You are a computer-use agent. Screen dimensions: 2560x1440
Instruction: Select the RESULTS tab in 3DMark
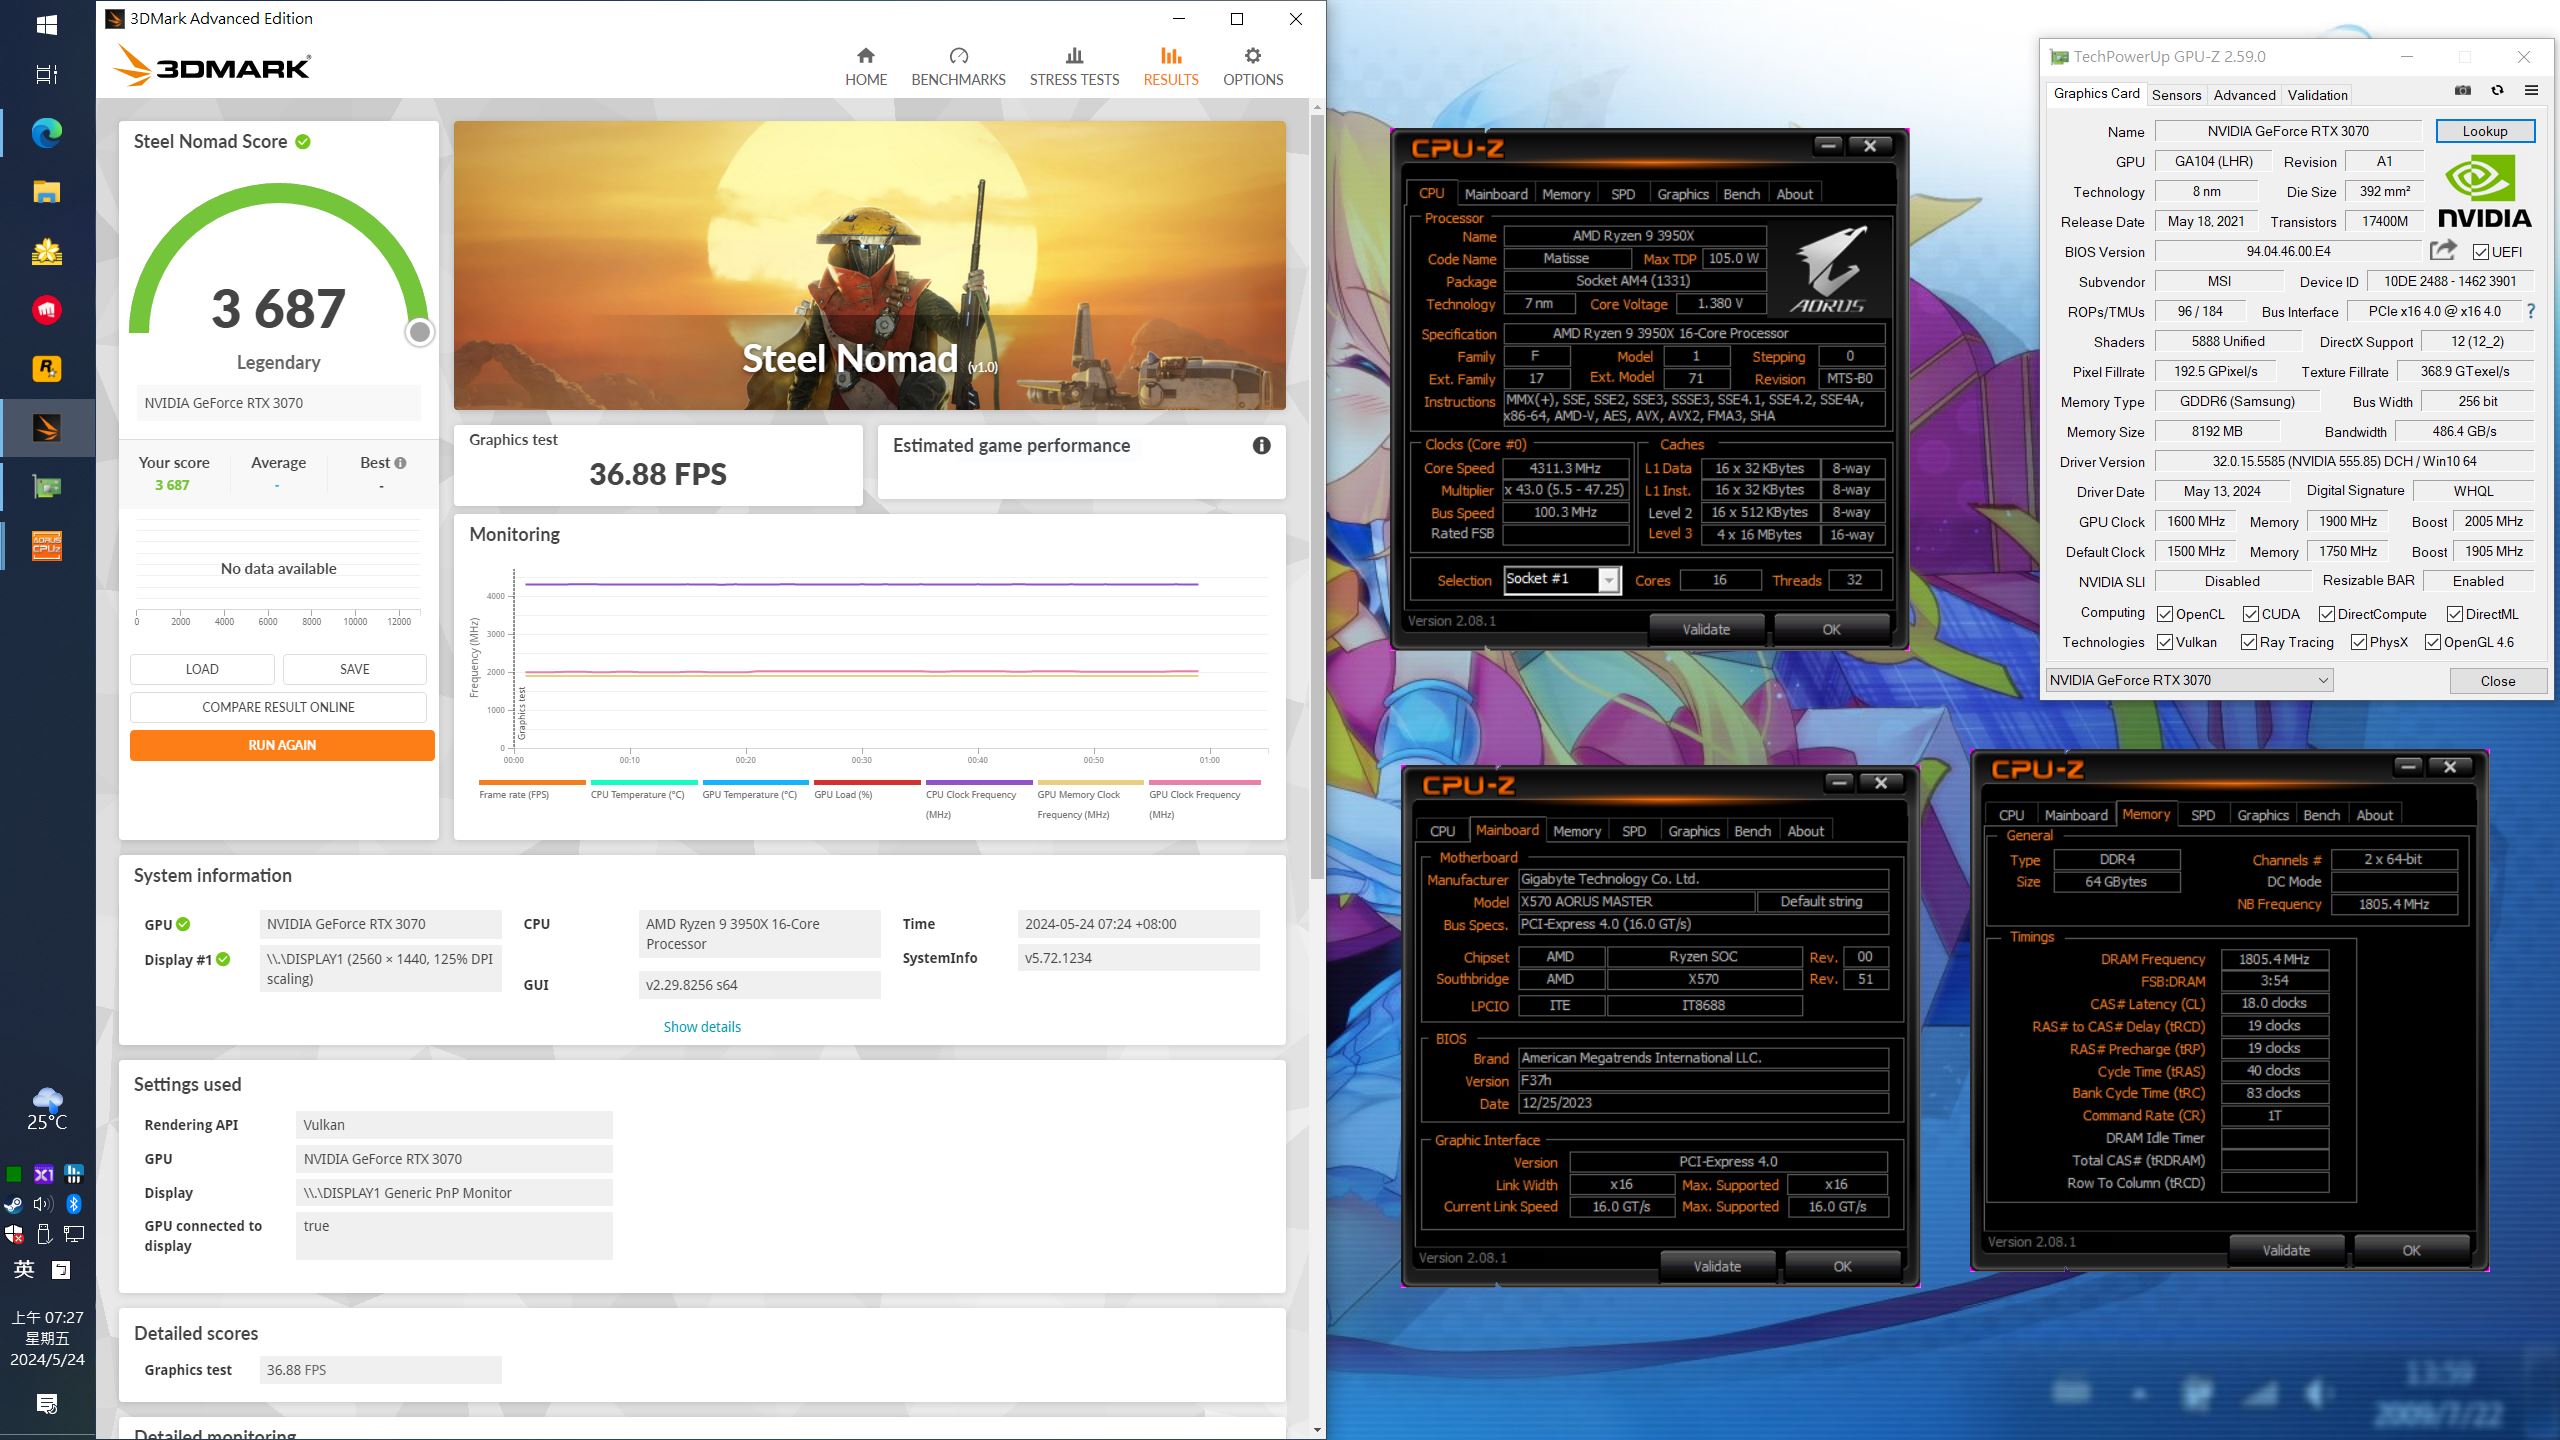pos(1170,67)
